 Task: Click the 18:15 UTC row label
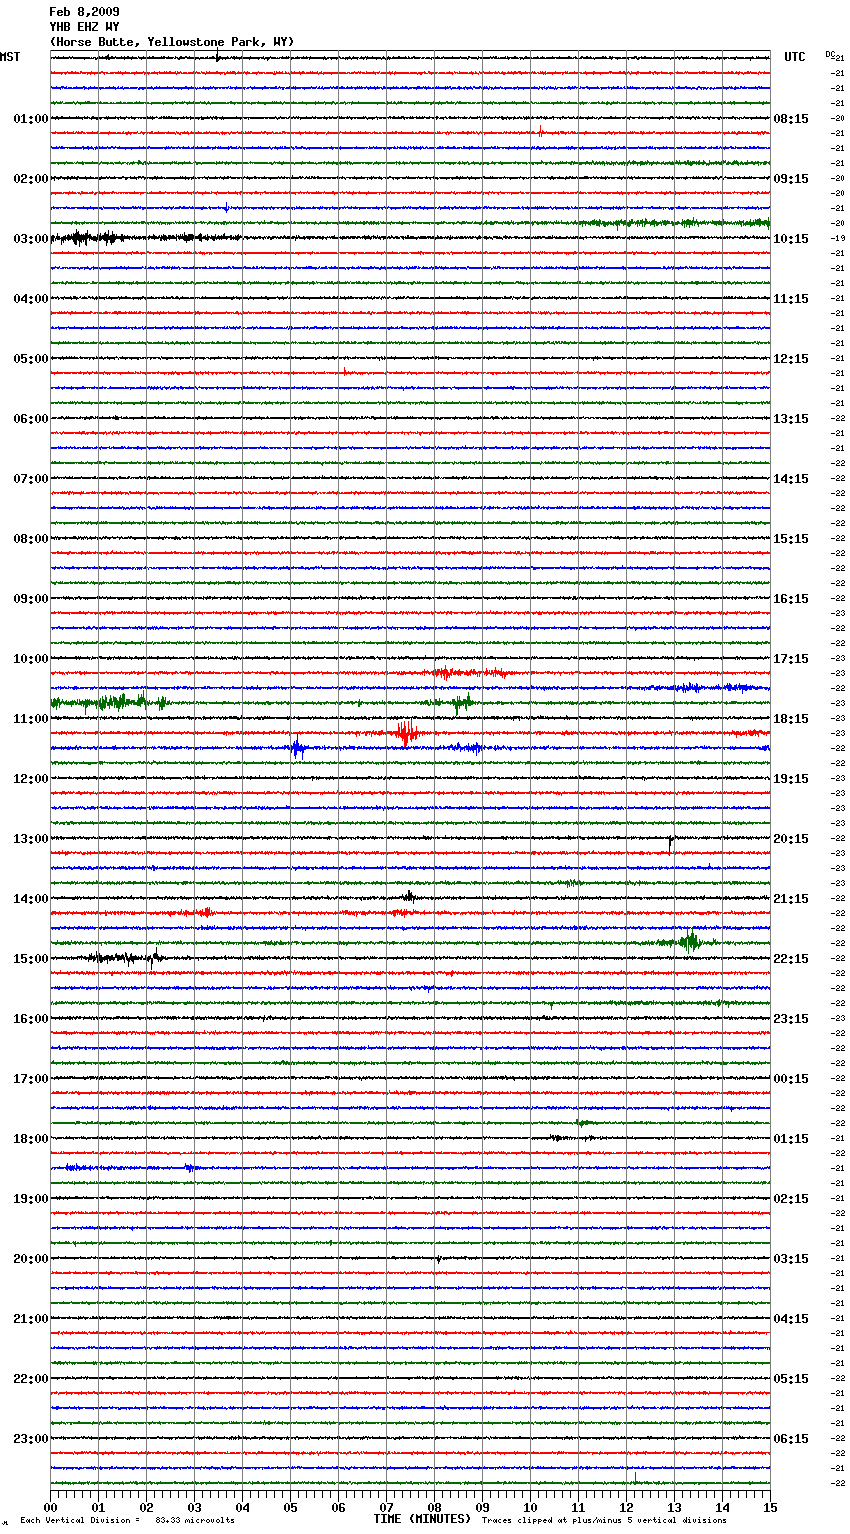pyautogui.click(x=791, y=719)
